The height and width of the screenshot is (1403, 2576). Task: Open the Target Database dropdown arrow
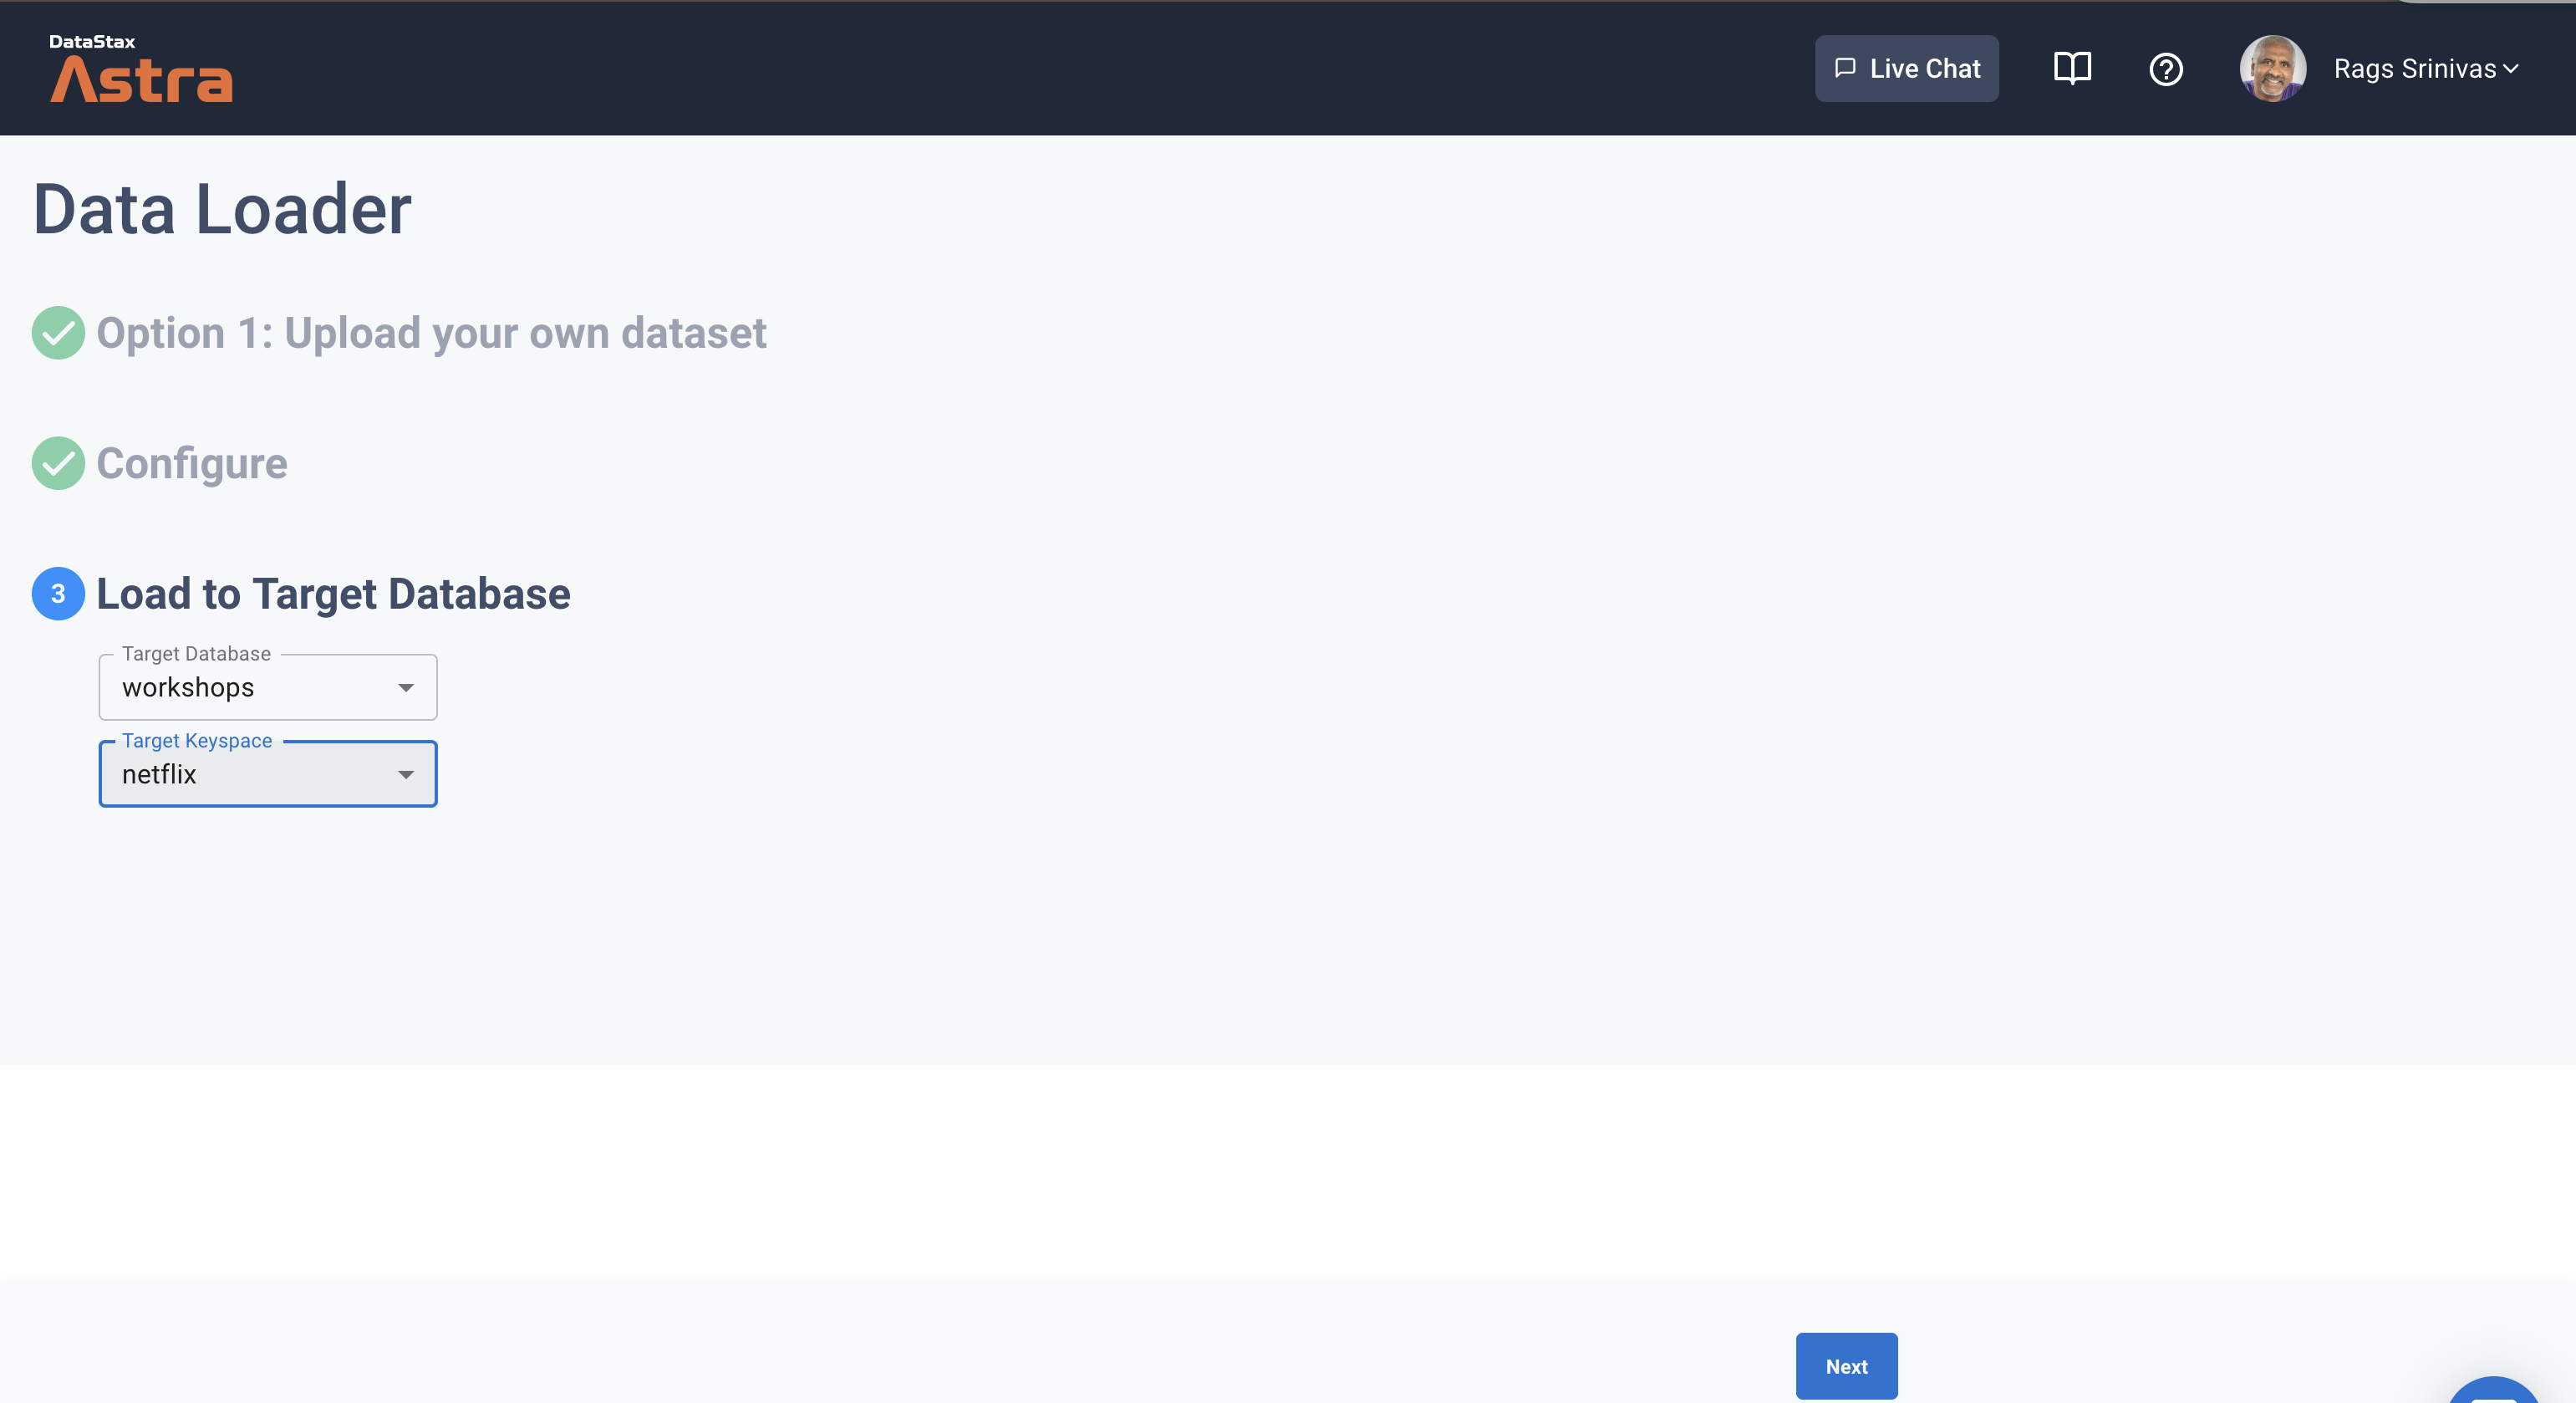point(405,688)
